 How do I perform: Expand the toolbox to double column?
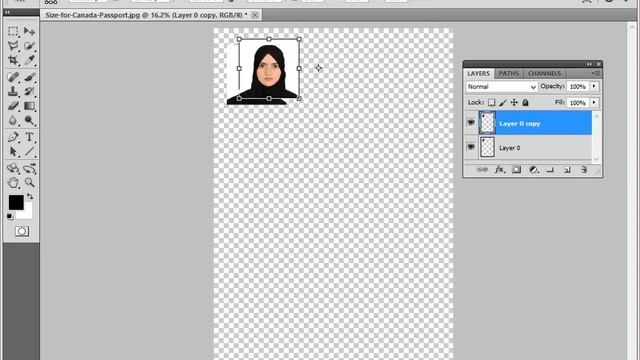[x=6, y=12]
